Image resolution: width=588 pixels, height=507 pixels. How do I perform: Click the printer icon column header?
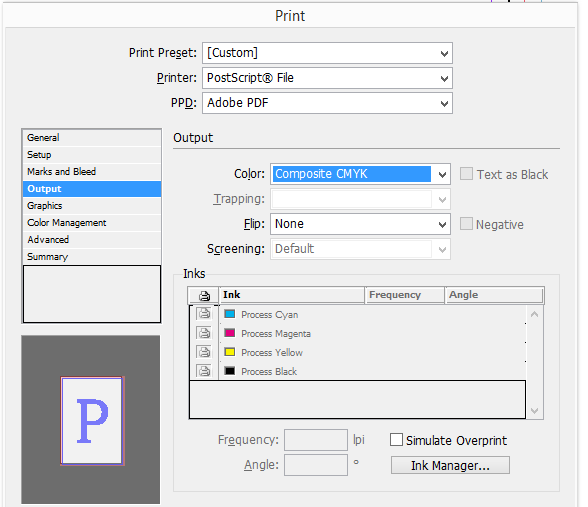(x=204, y=296)
